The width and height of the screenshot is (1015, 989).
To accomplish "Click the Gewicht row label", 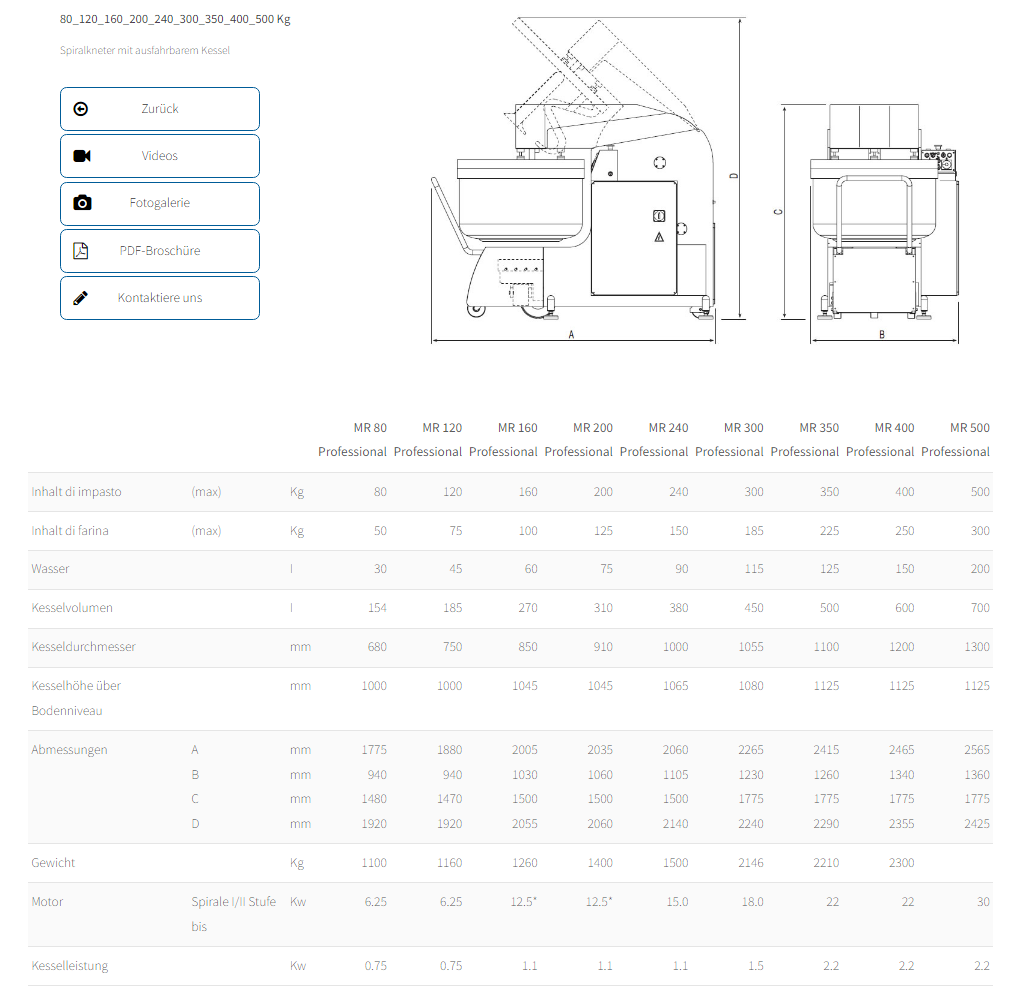I will point(54,863).
